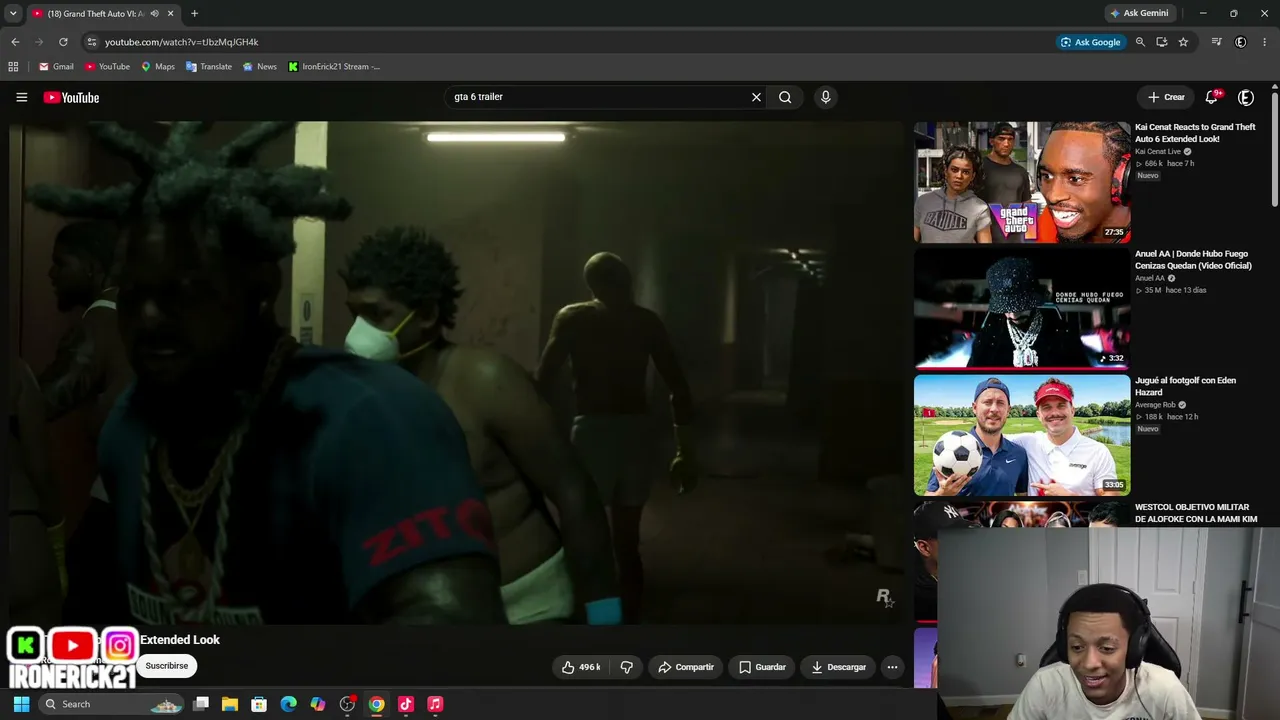Image resolution: width=1280 pixels, height=720 pixels.
Task: Open footgolf with Eden Hazard thumbnail
Action: coord(1022,435)
